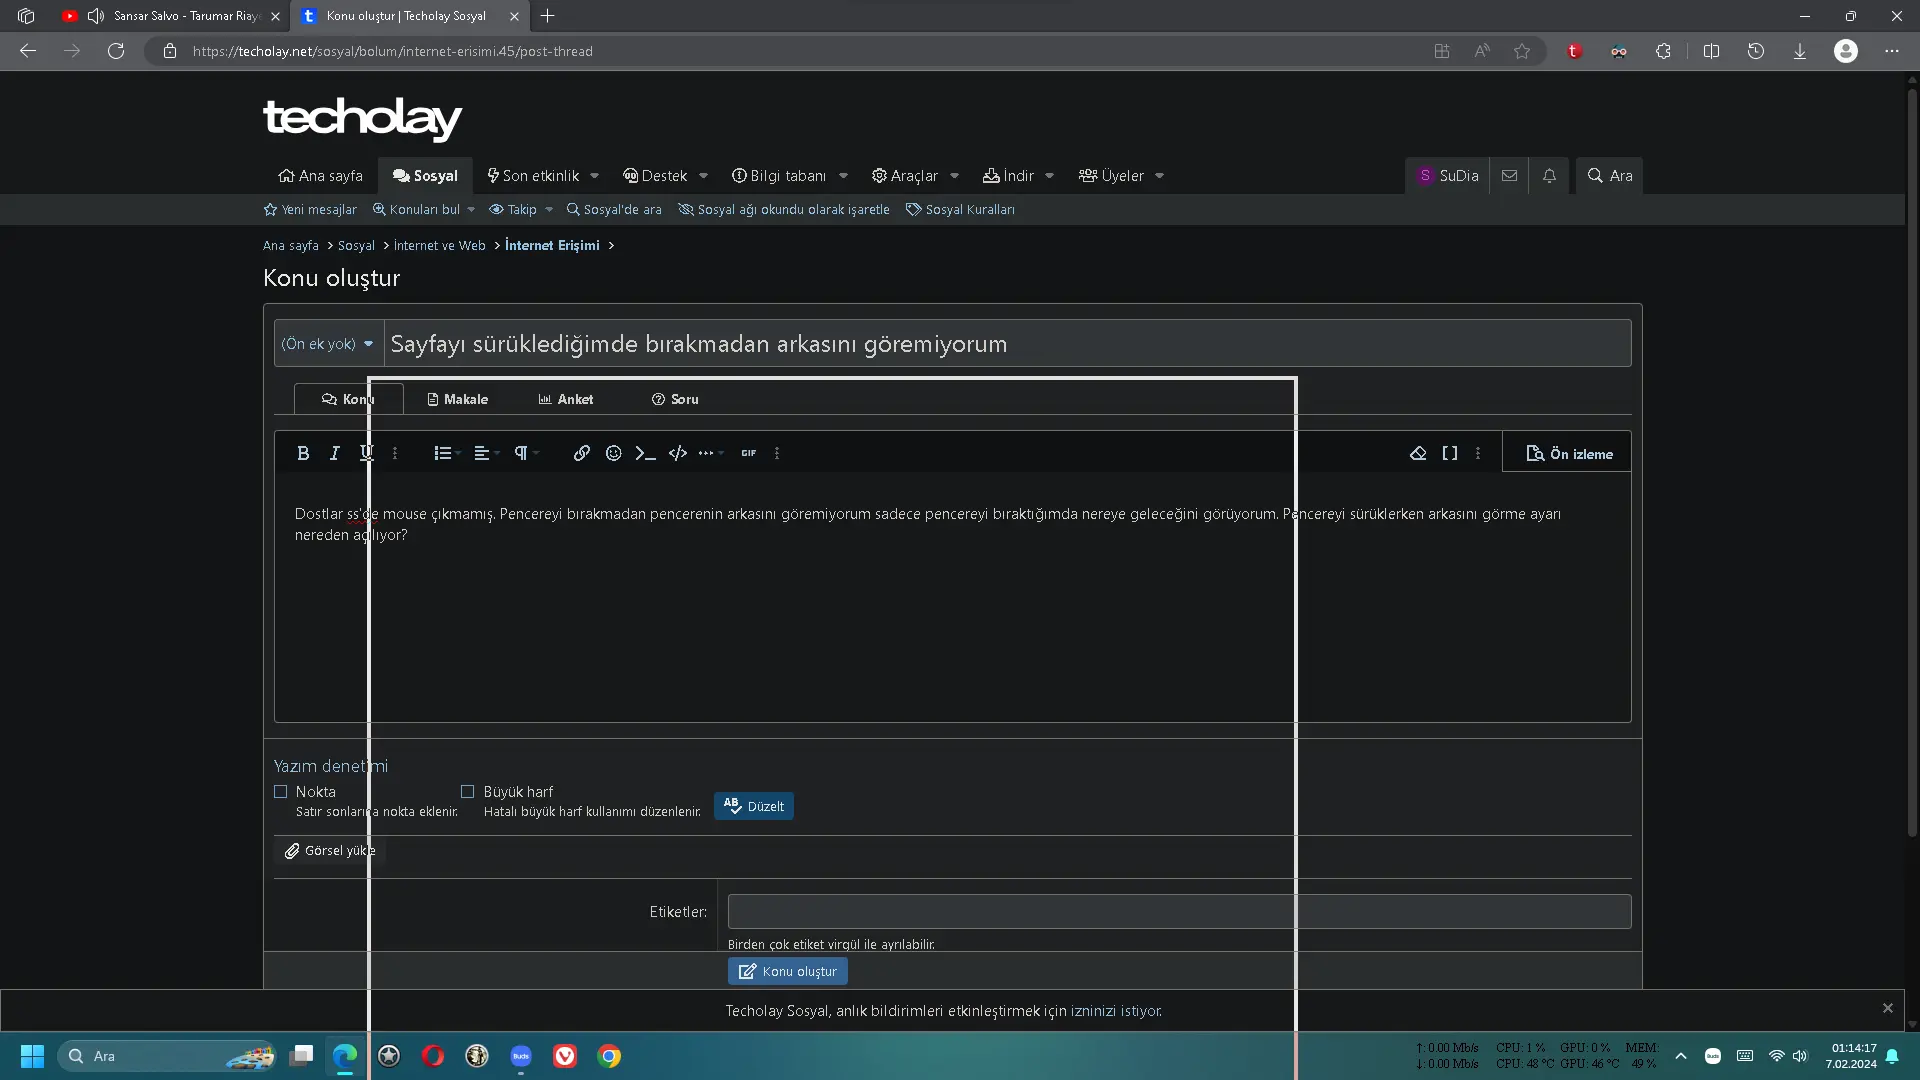
Task: Open the inbox envelope icon
Action: tap(1510, 176)
